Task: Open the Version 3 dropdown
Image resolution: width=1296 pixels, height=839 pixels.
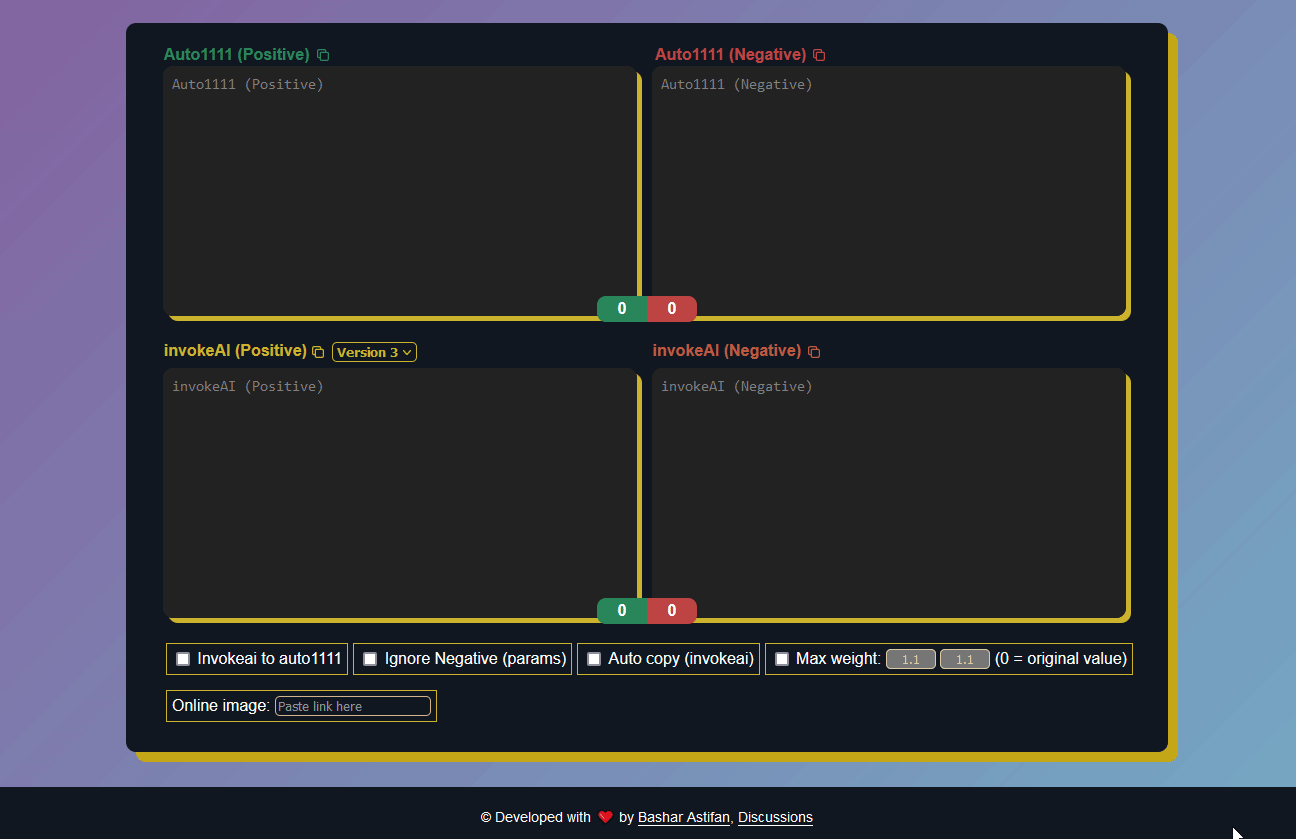Action: point(374,352)
